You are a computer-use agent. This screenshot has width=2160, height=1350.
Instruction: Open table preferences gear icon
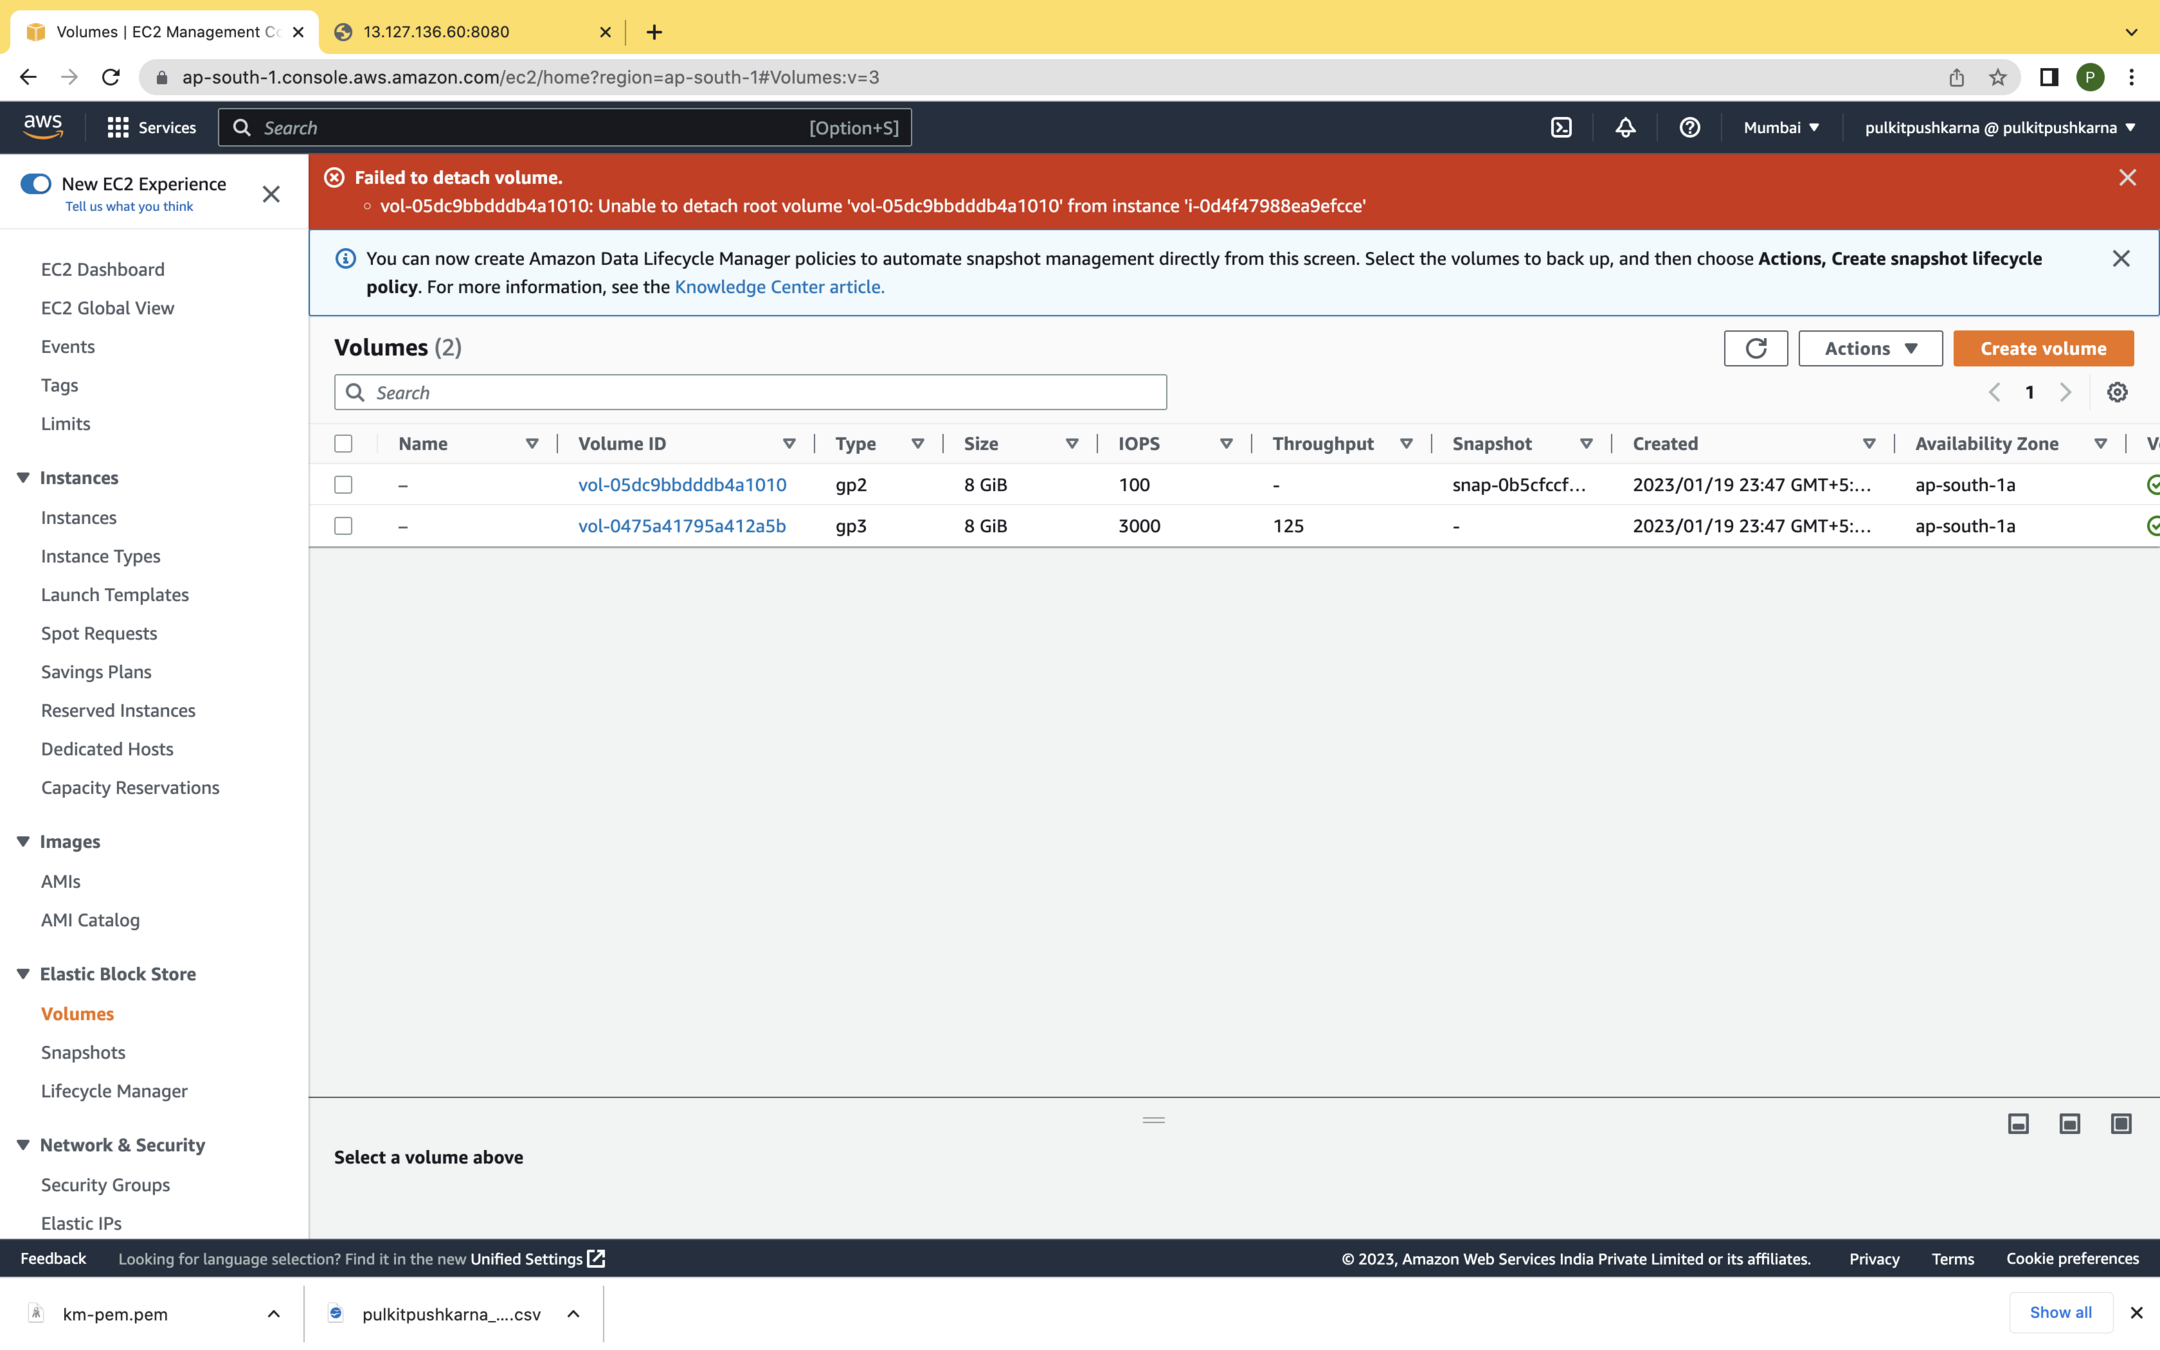point(2117,392)
